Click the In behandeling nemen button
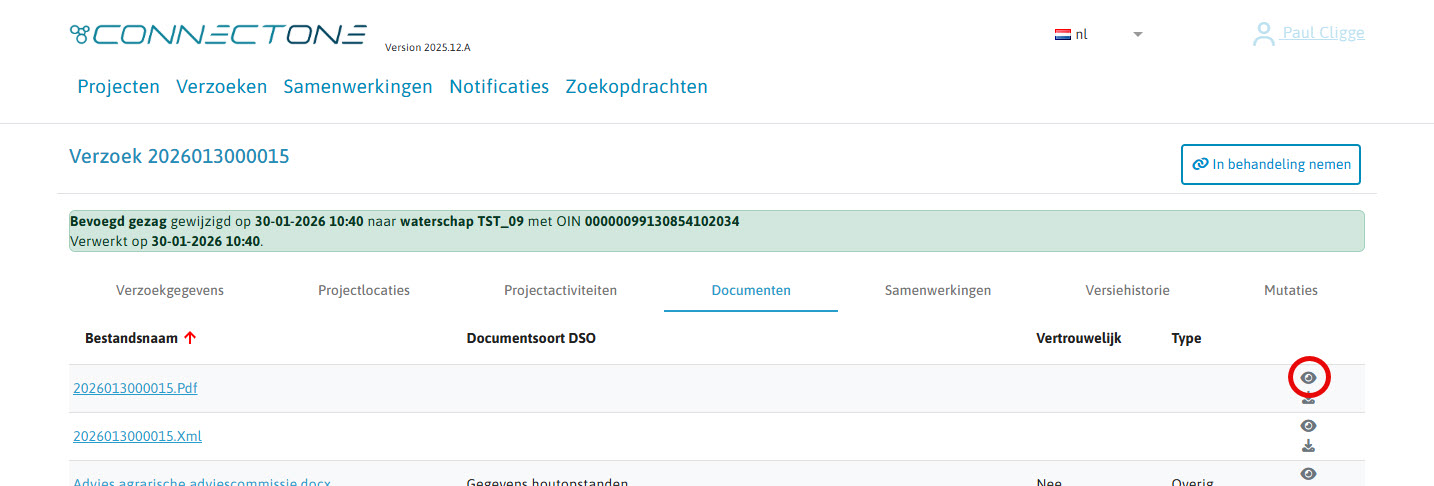Viewport: 1434px width, 486px height. click(1271, 164)
